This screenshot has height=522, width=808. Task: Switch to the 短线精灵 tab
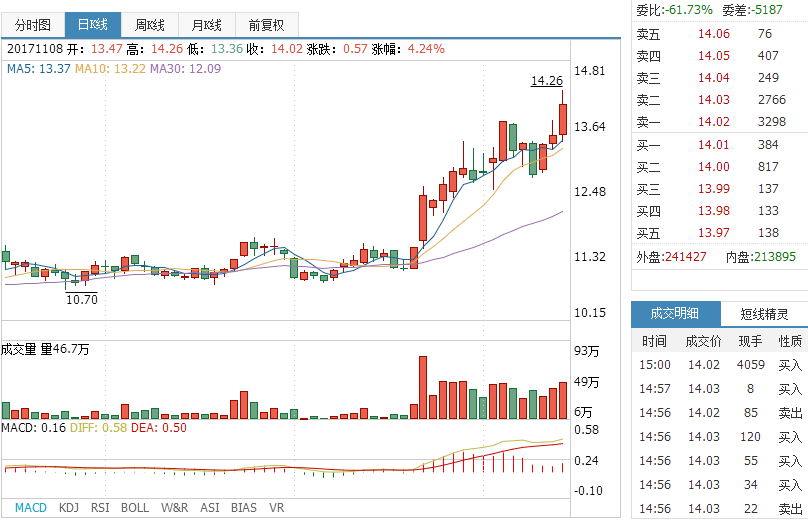point(764,314)
